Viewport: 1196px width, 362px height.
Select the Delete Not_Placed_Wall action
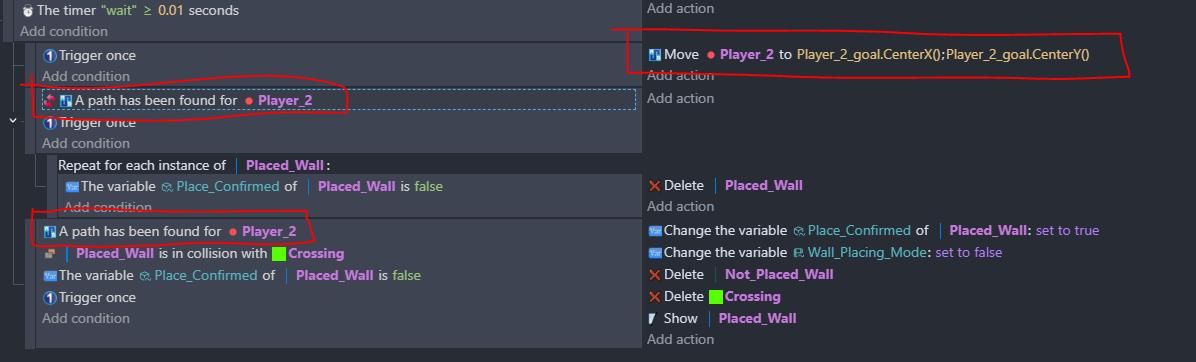pos(741,274)
